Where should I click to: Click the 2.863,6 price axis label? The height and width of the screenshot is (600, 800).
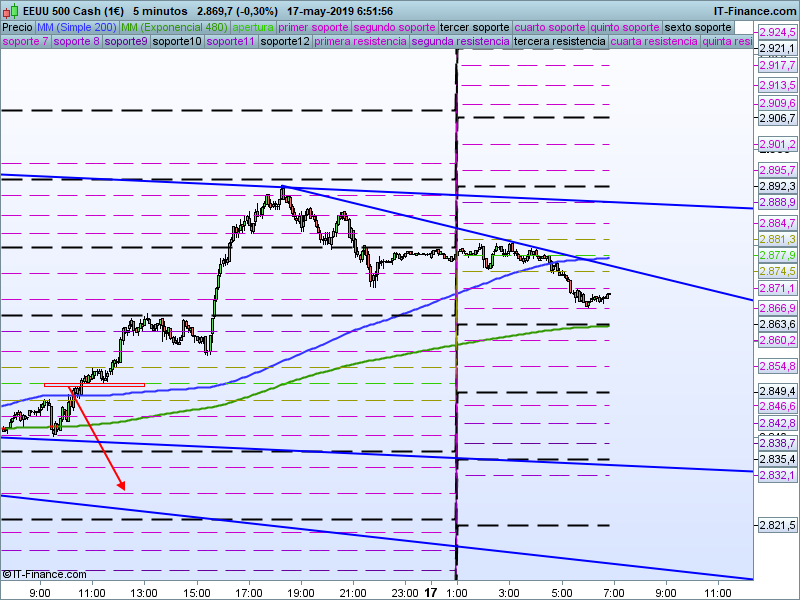[777, 324]
